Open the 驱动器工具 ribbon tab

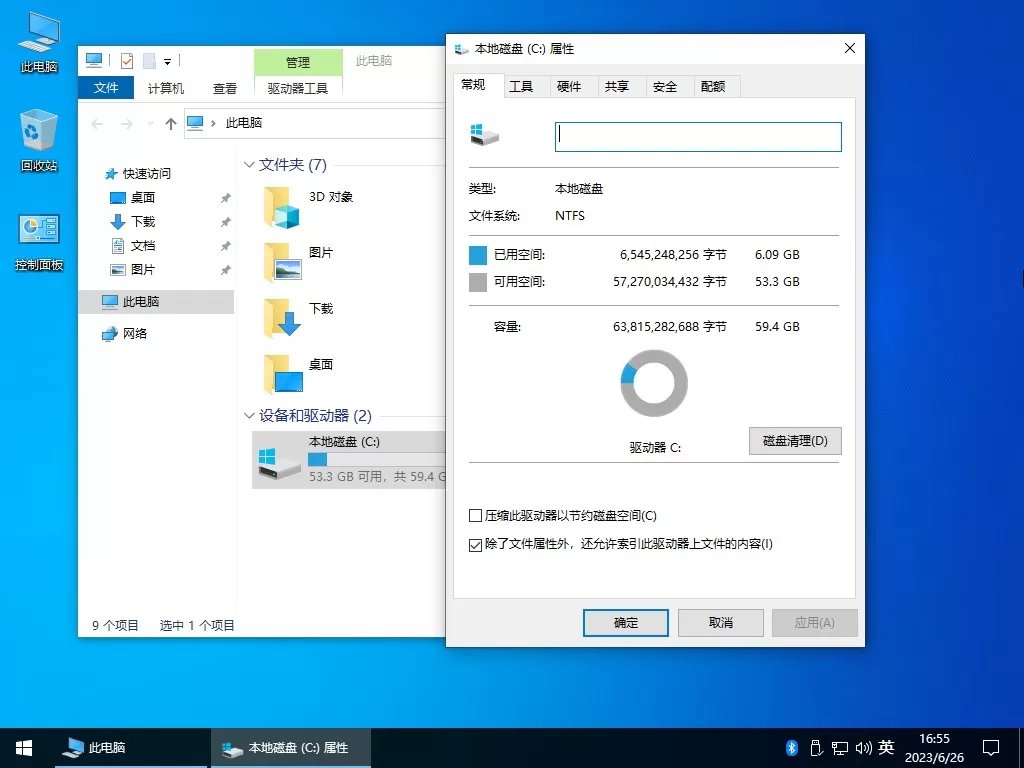(x=298, y=86)
